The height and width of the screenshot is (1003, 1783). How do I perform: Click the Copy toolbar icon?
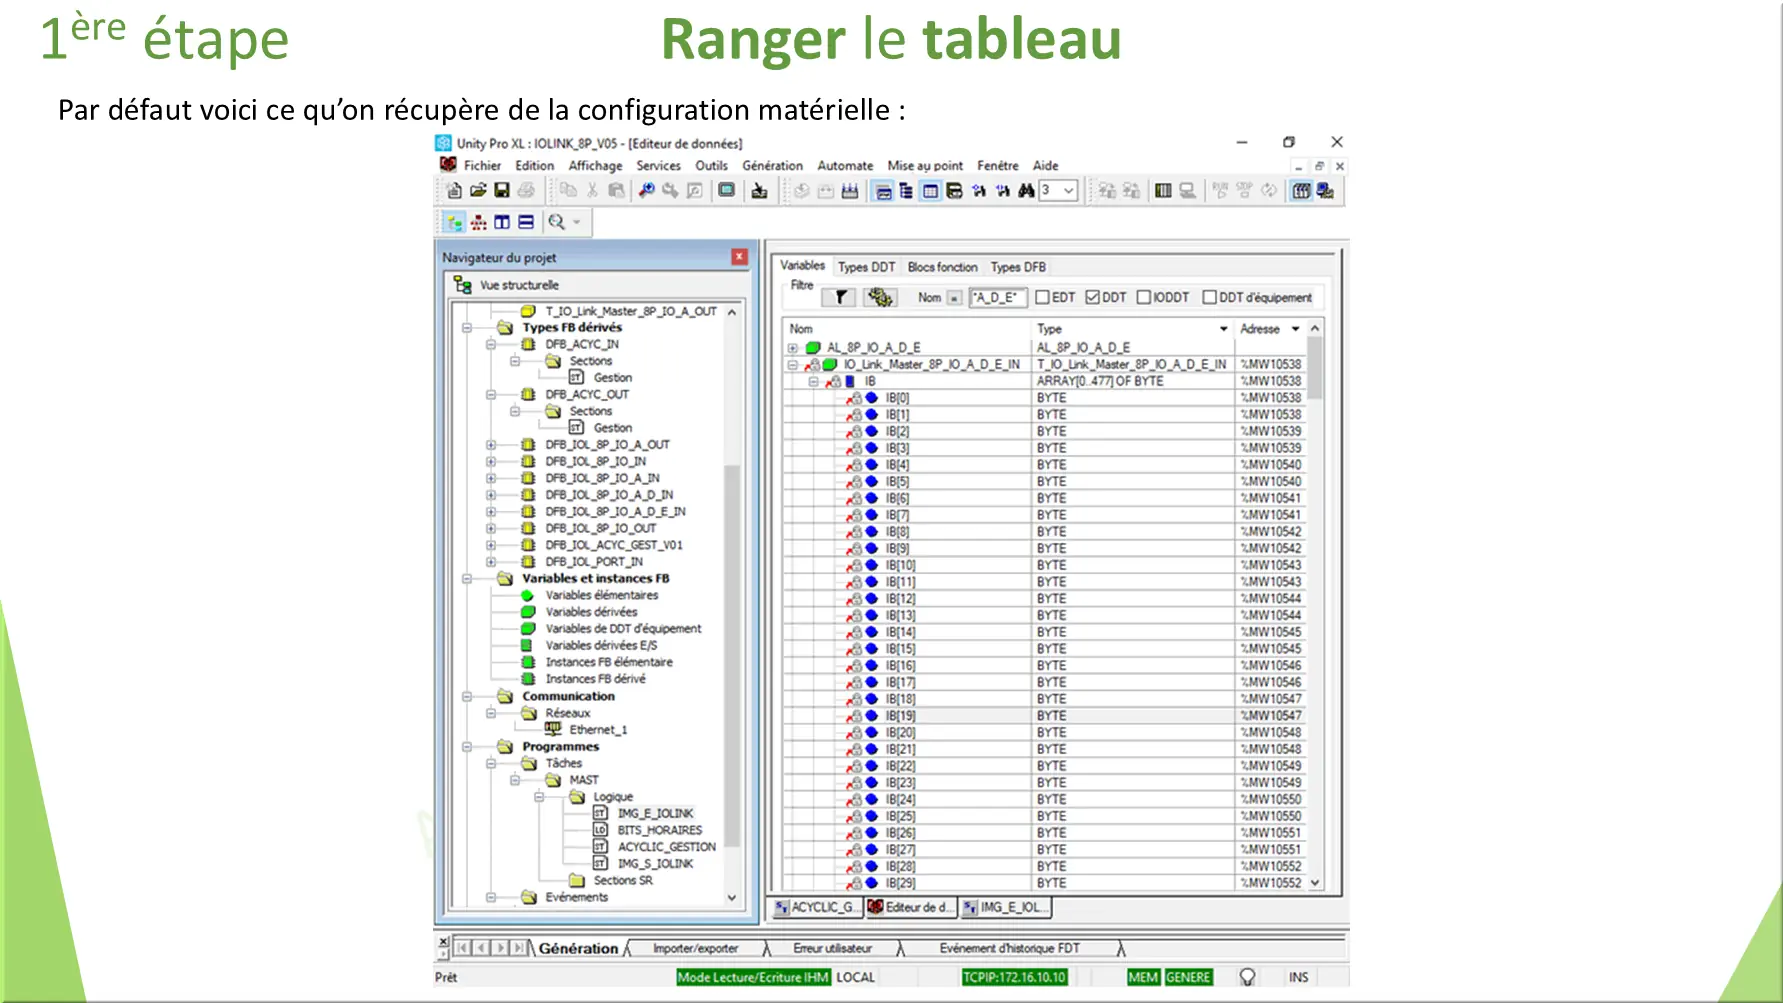pyautogui.click(x=568, y=190)
